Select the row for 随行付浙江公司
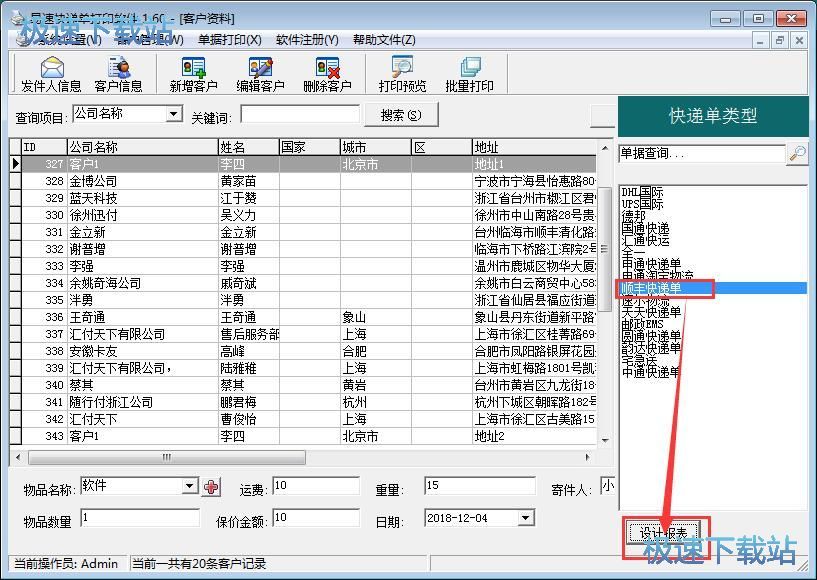Viewport: 817px width, 580px height. [303, 402]
